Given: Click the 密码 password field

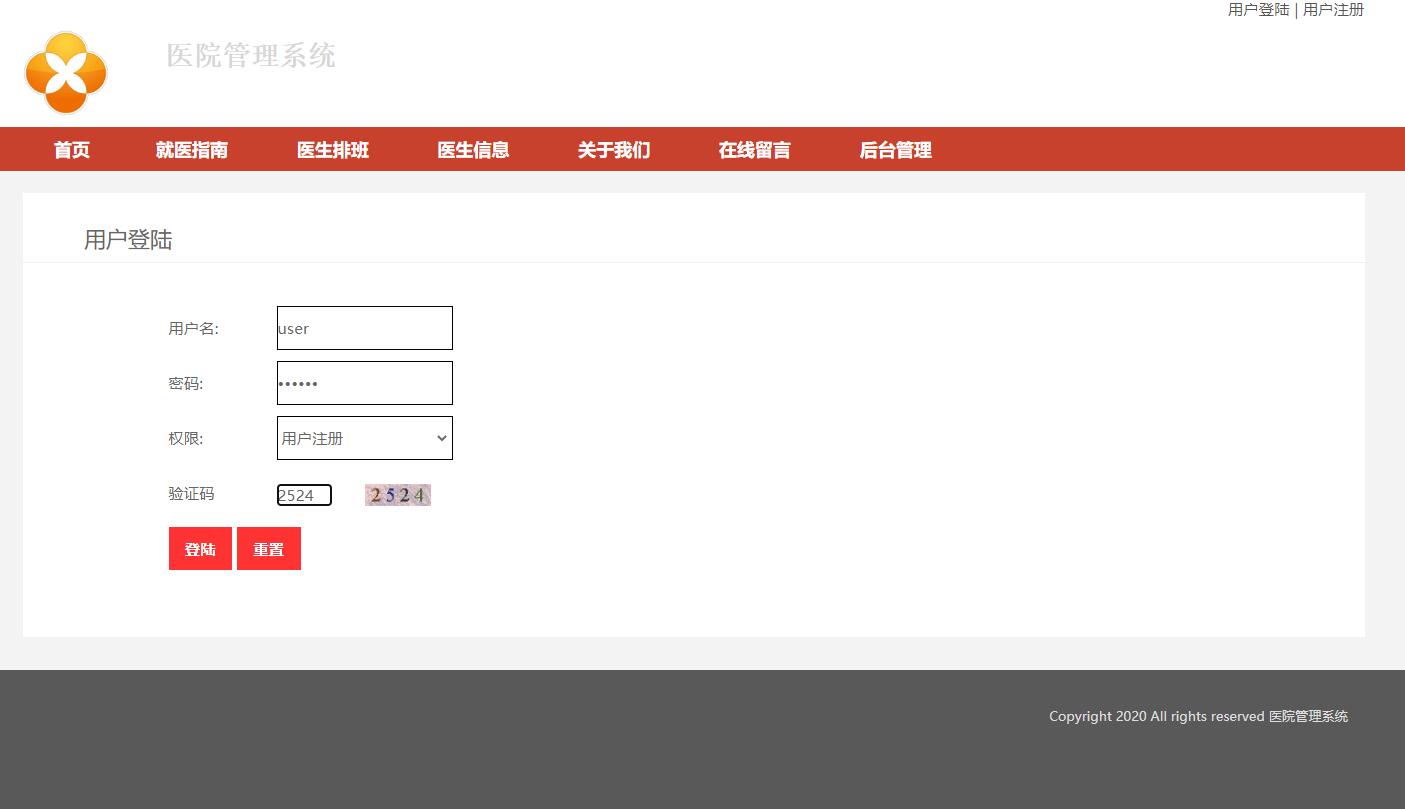Looking at the screenshot, I should [364, 383].
